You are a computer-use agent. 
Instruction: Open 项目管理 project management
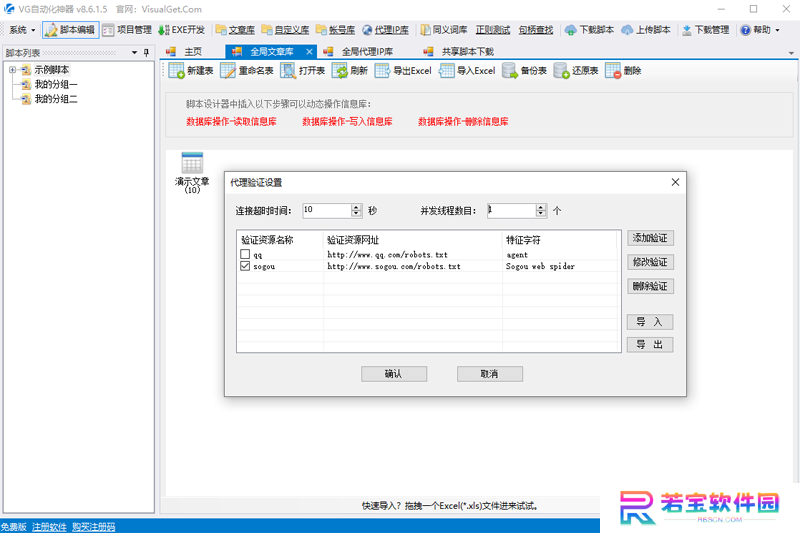[x=127, y=30]
